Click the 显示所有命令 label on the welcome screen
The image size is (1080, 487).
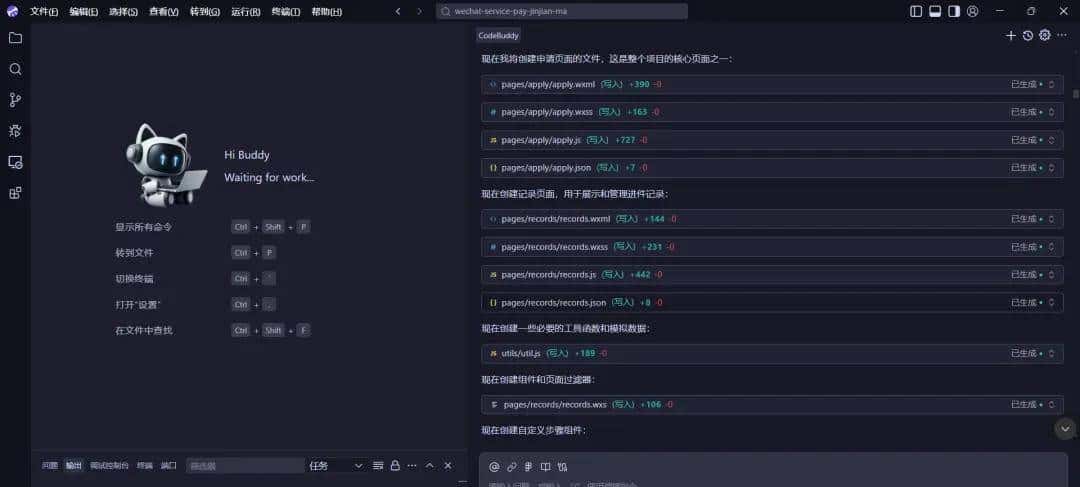coord(143,227)
